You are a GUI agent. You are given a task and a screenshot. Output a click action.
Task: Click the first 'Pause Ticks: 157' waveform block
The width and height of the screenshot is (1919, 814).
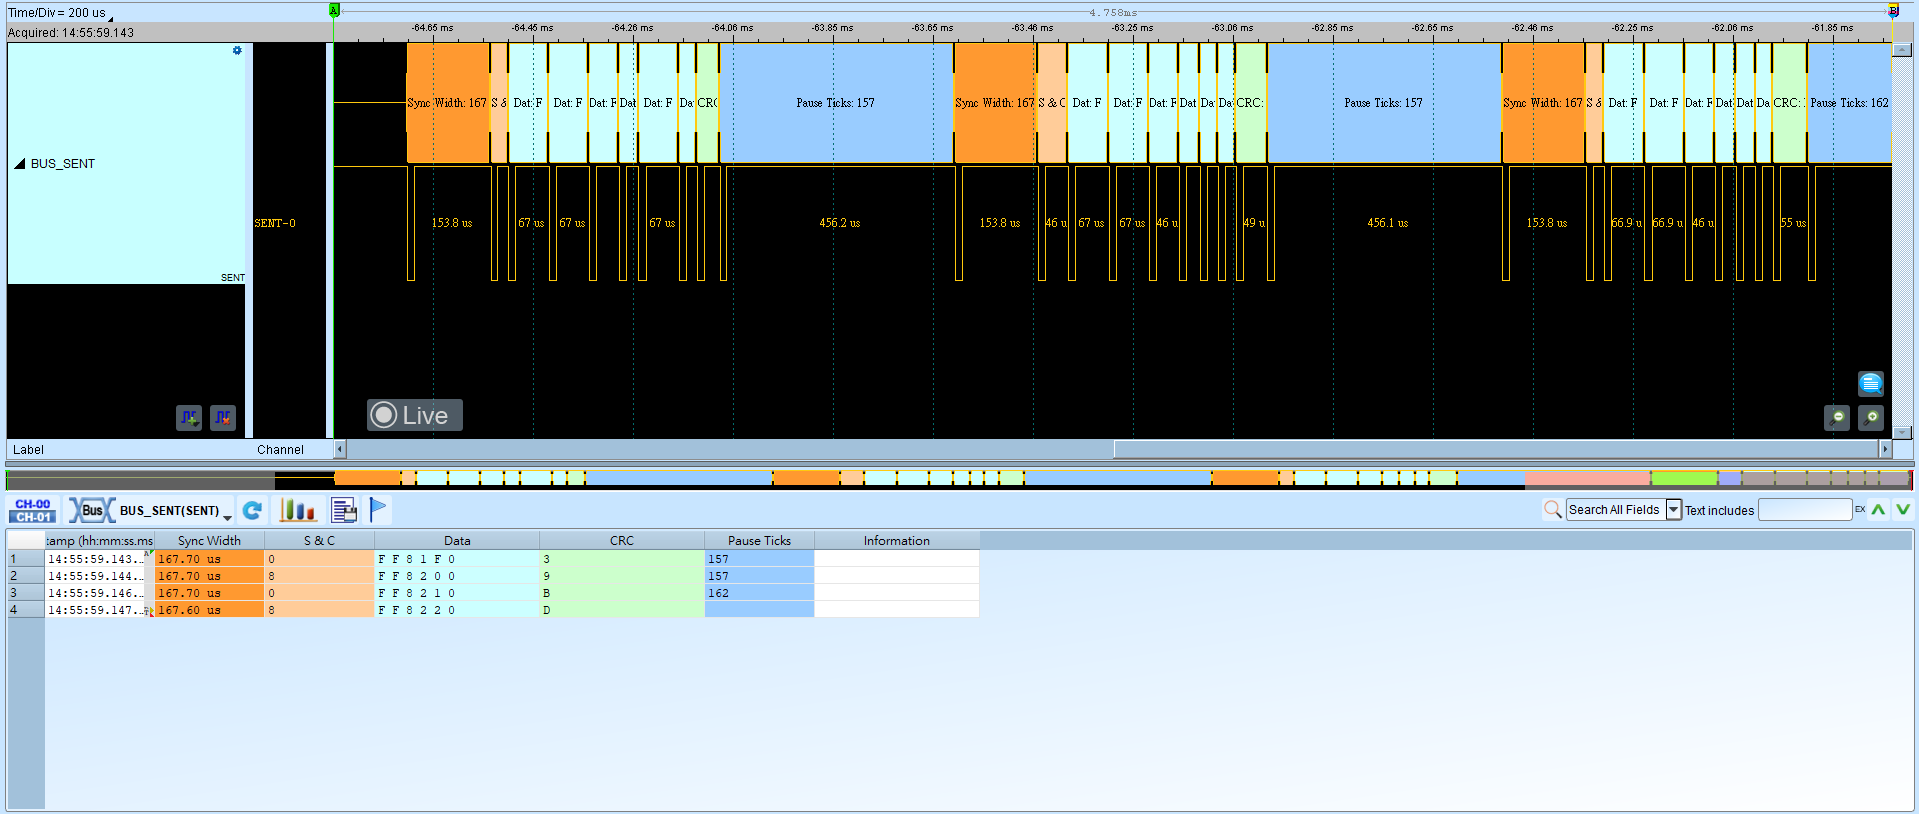coord(836,103)
